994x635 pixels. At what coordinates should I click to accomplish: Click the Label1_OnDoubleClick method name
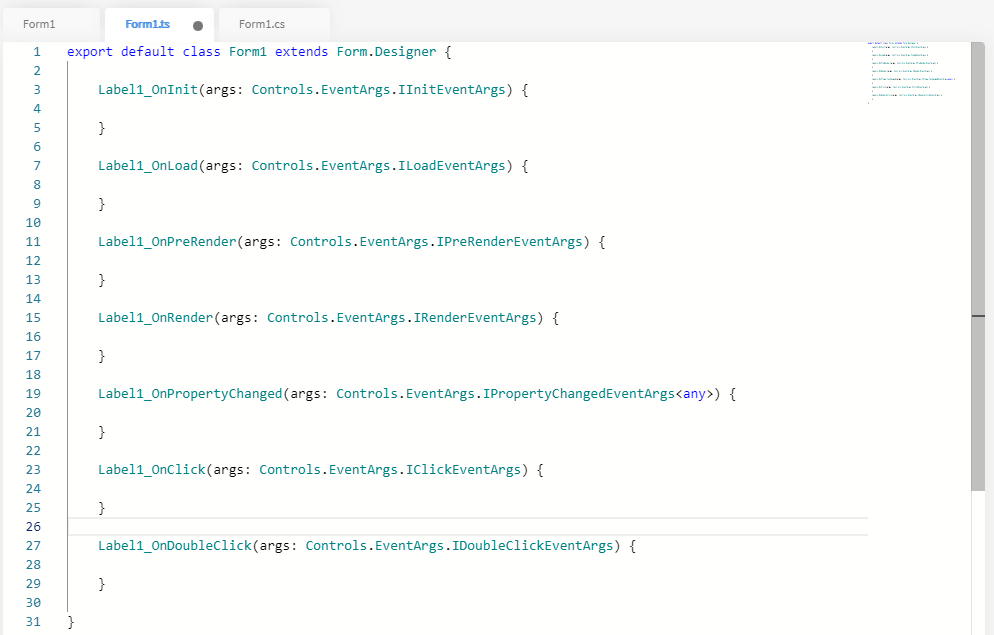click(174, 546)
